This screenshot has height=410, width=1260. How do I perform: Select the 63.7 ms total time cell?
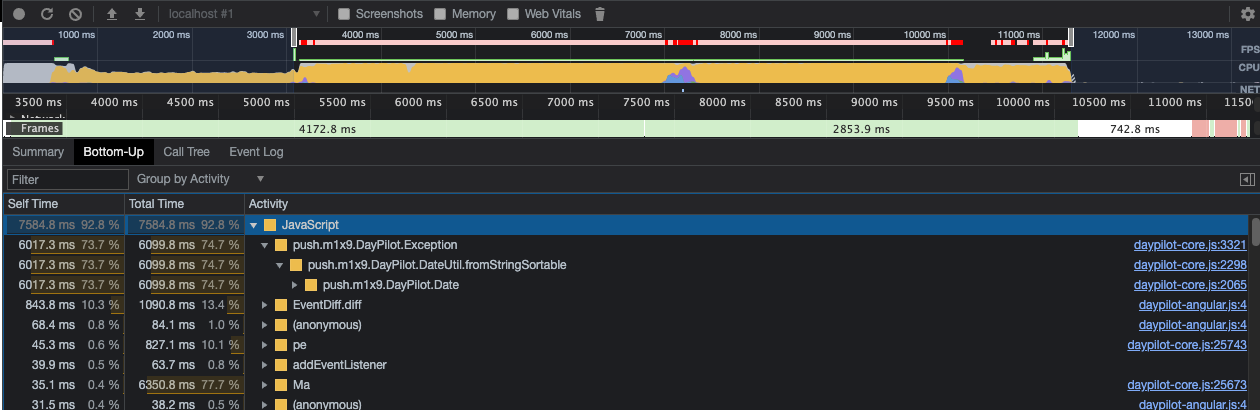(x=183, y=365)
